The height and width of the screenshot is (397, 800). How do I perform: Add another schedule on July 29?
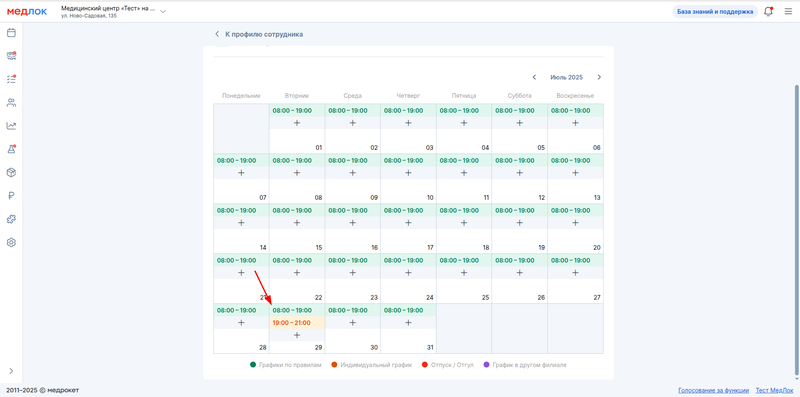click(x=297, y=335)
